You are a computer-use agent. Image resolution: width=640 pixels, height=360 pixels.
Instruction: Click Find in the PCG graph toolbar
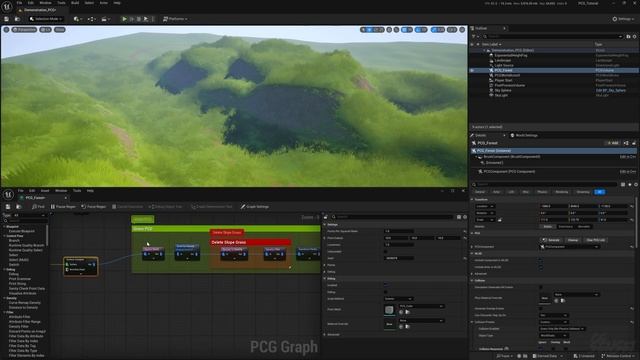[x=38, y=207]
